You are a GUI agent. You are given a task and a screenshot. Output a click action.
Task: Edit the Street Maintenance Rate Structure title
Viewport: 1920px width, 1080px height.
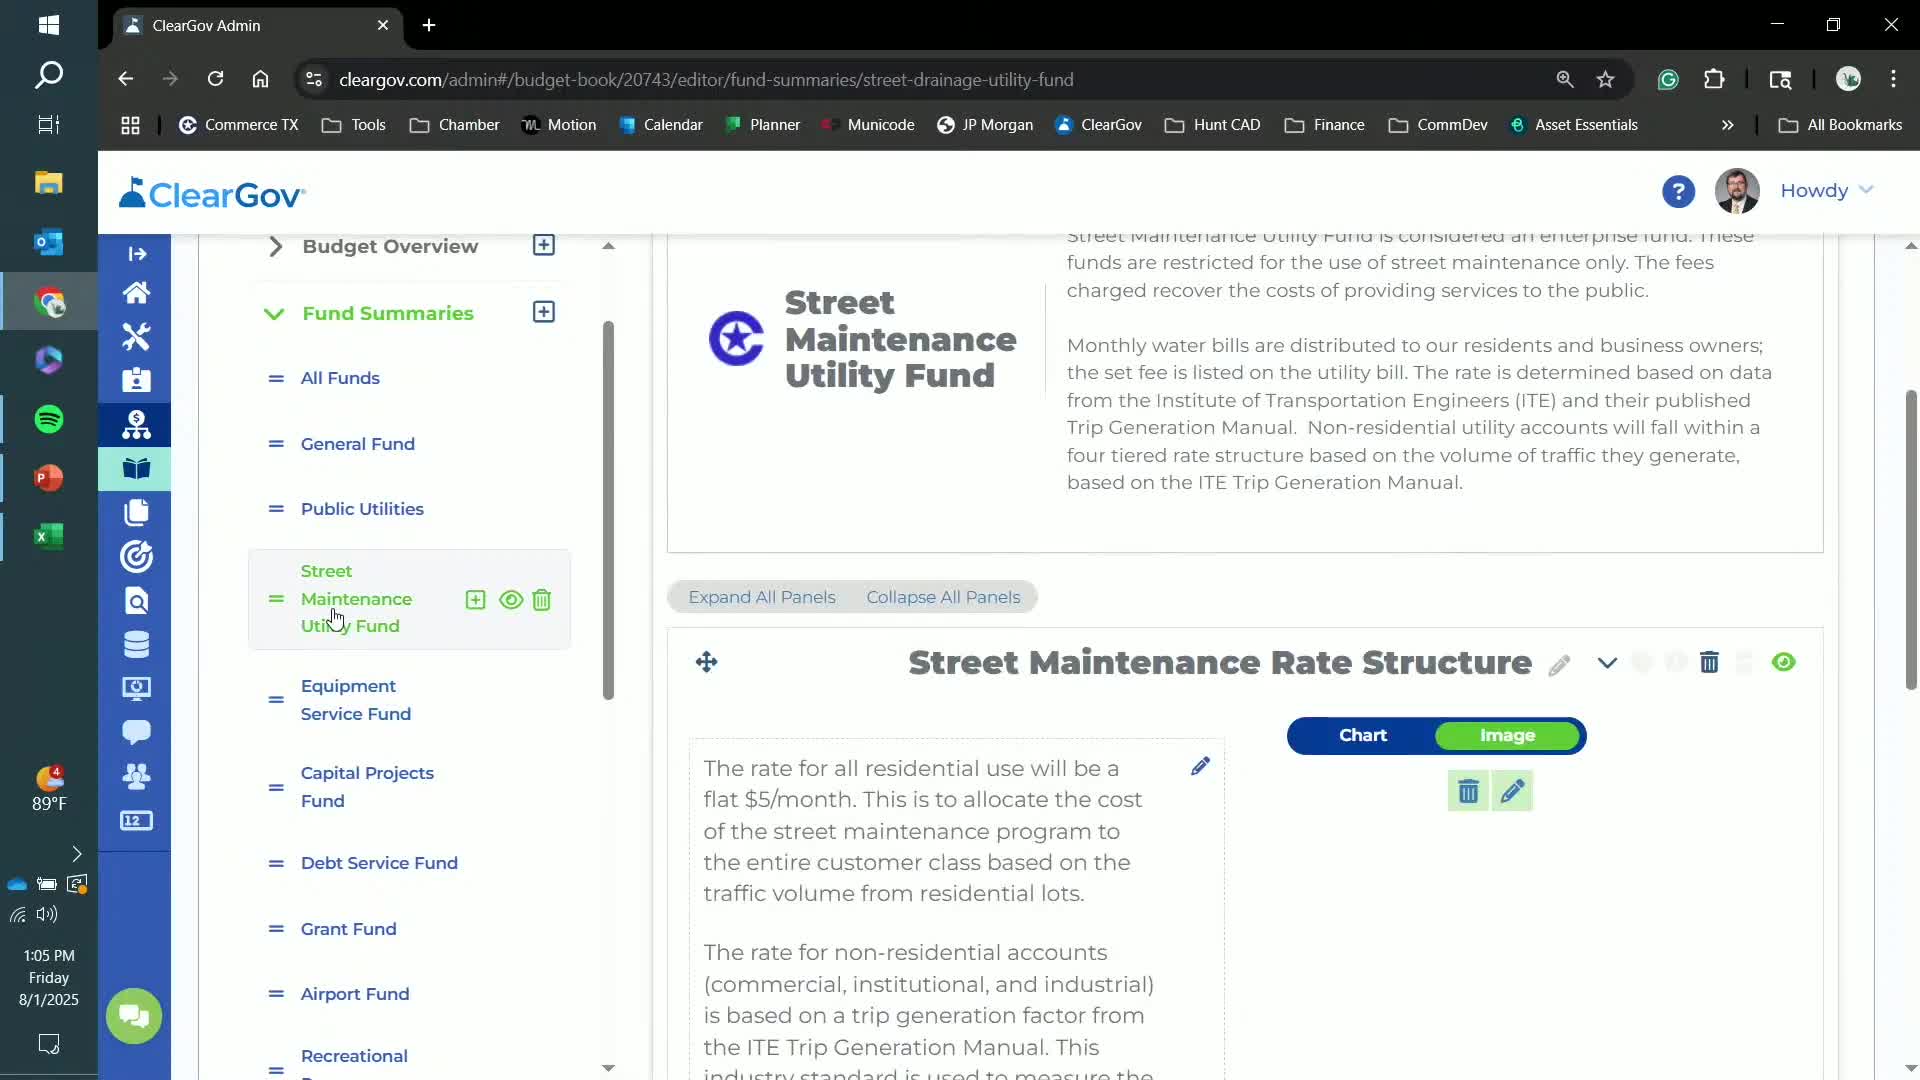[x=1559, y=665]
